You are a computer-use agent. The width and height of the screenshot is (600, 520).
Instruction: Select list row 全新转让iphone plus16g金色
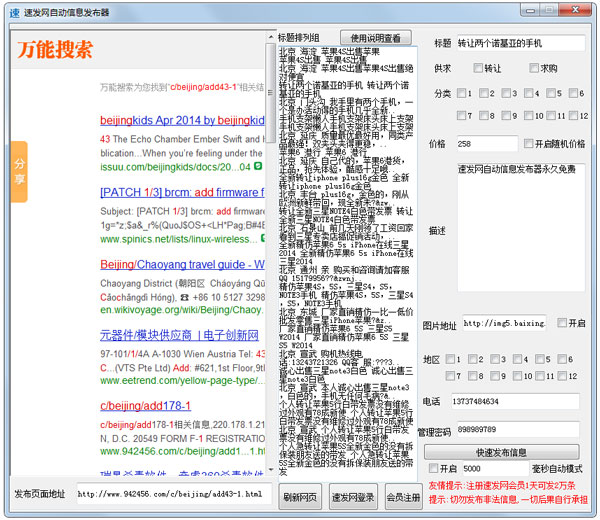tap(344, 181)
